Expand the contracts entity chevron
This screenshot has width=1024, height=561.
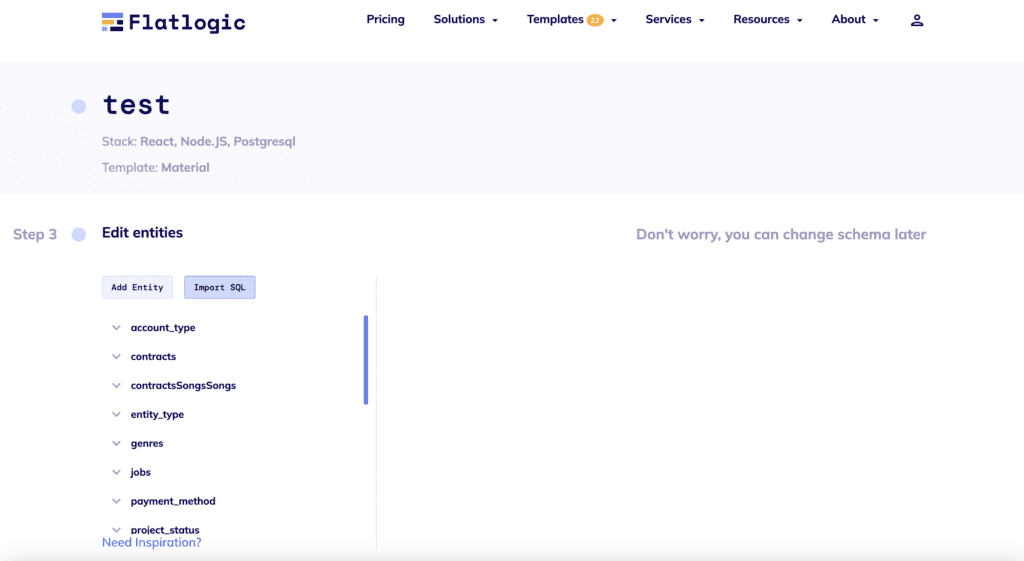point(116,357)
